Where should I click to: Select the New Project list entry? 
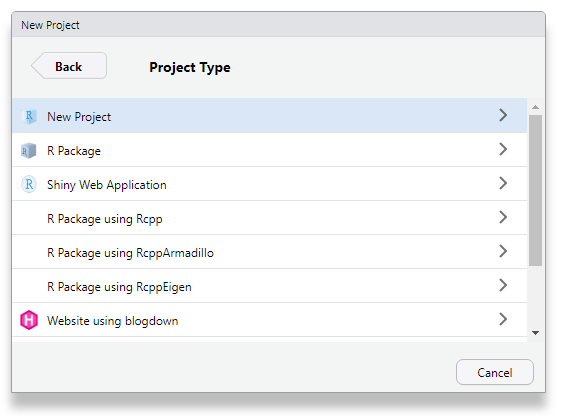tap(269, 115)
